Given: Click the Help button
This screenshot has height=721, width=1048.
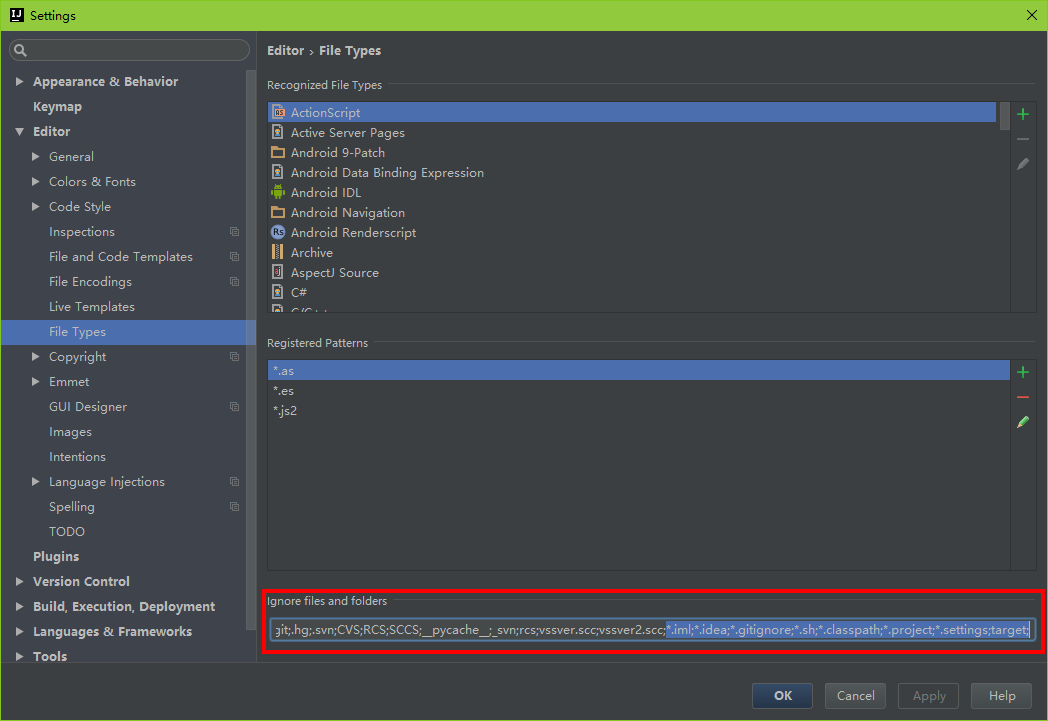Looking at the screenshot, I should pyautogui.click(x=1002, y=696).
